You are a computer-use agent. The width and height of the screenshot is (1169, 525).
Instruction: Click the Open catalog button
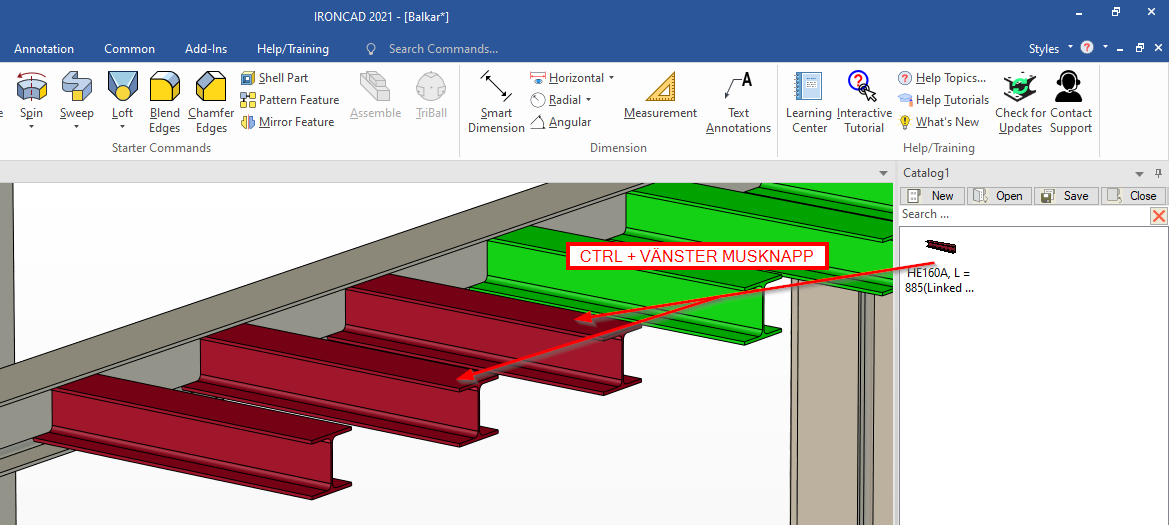tap(999, 196)
